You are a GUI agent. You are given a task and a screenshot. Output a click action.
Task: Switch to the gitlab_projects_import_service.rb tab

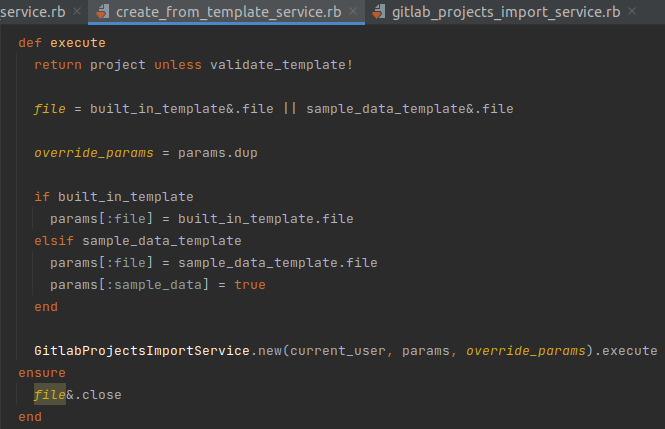(507, 13)
